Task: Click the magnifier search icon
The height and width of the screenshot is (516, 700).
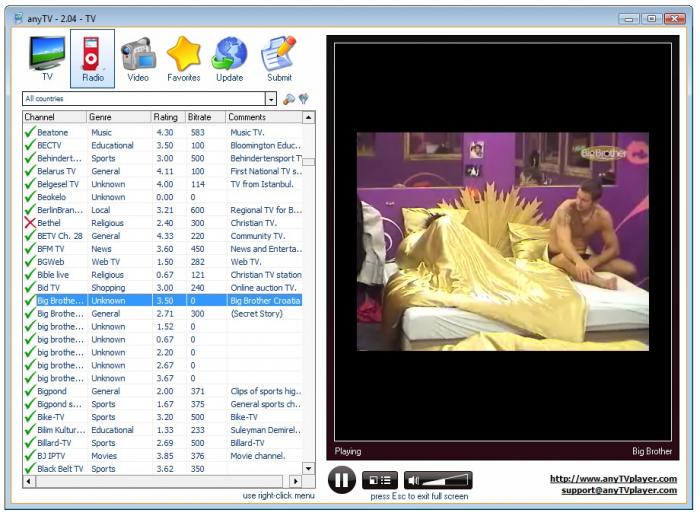Action: pos(289,99)
